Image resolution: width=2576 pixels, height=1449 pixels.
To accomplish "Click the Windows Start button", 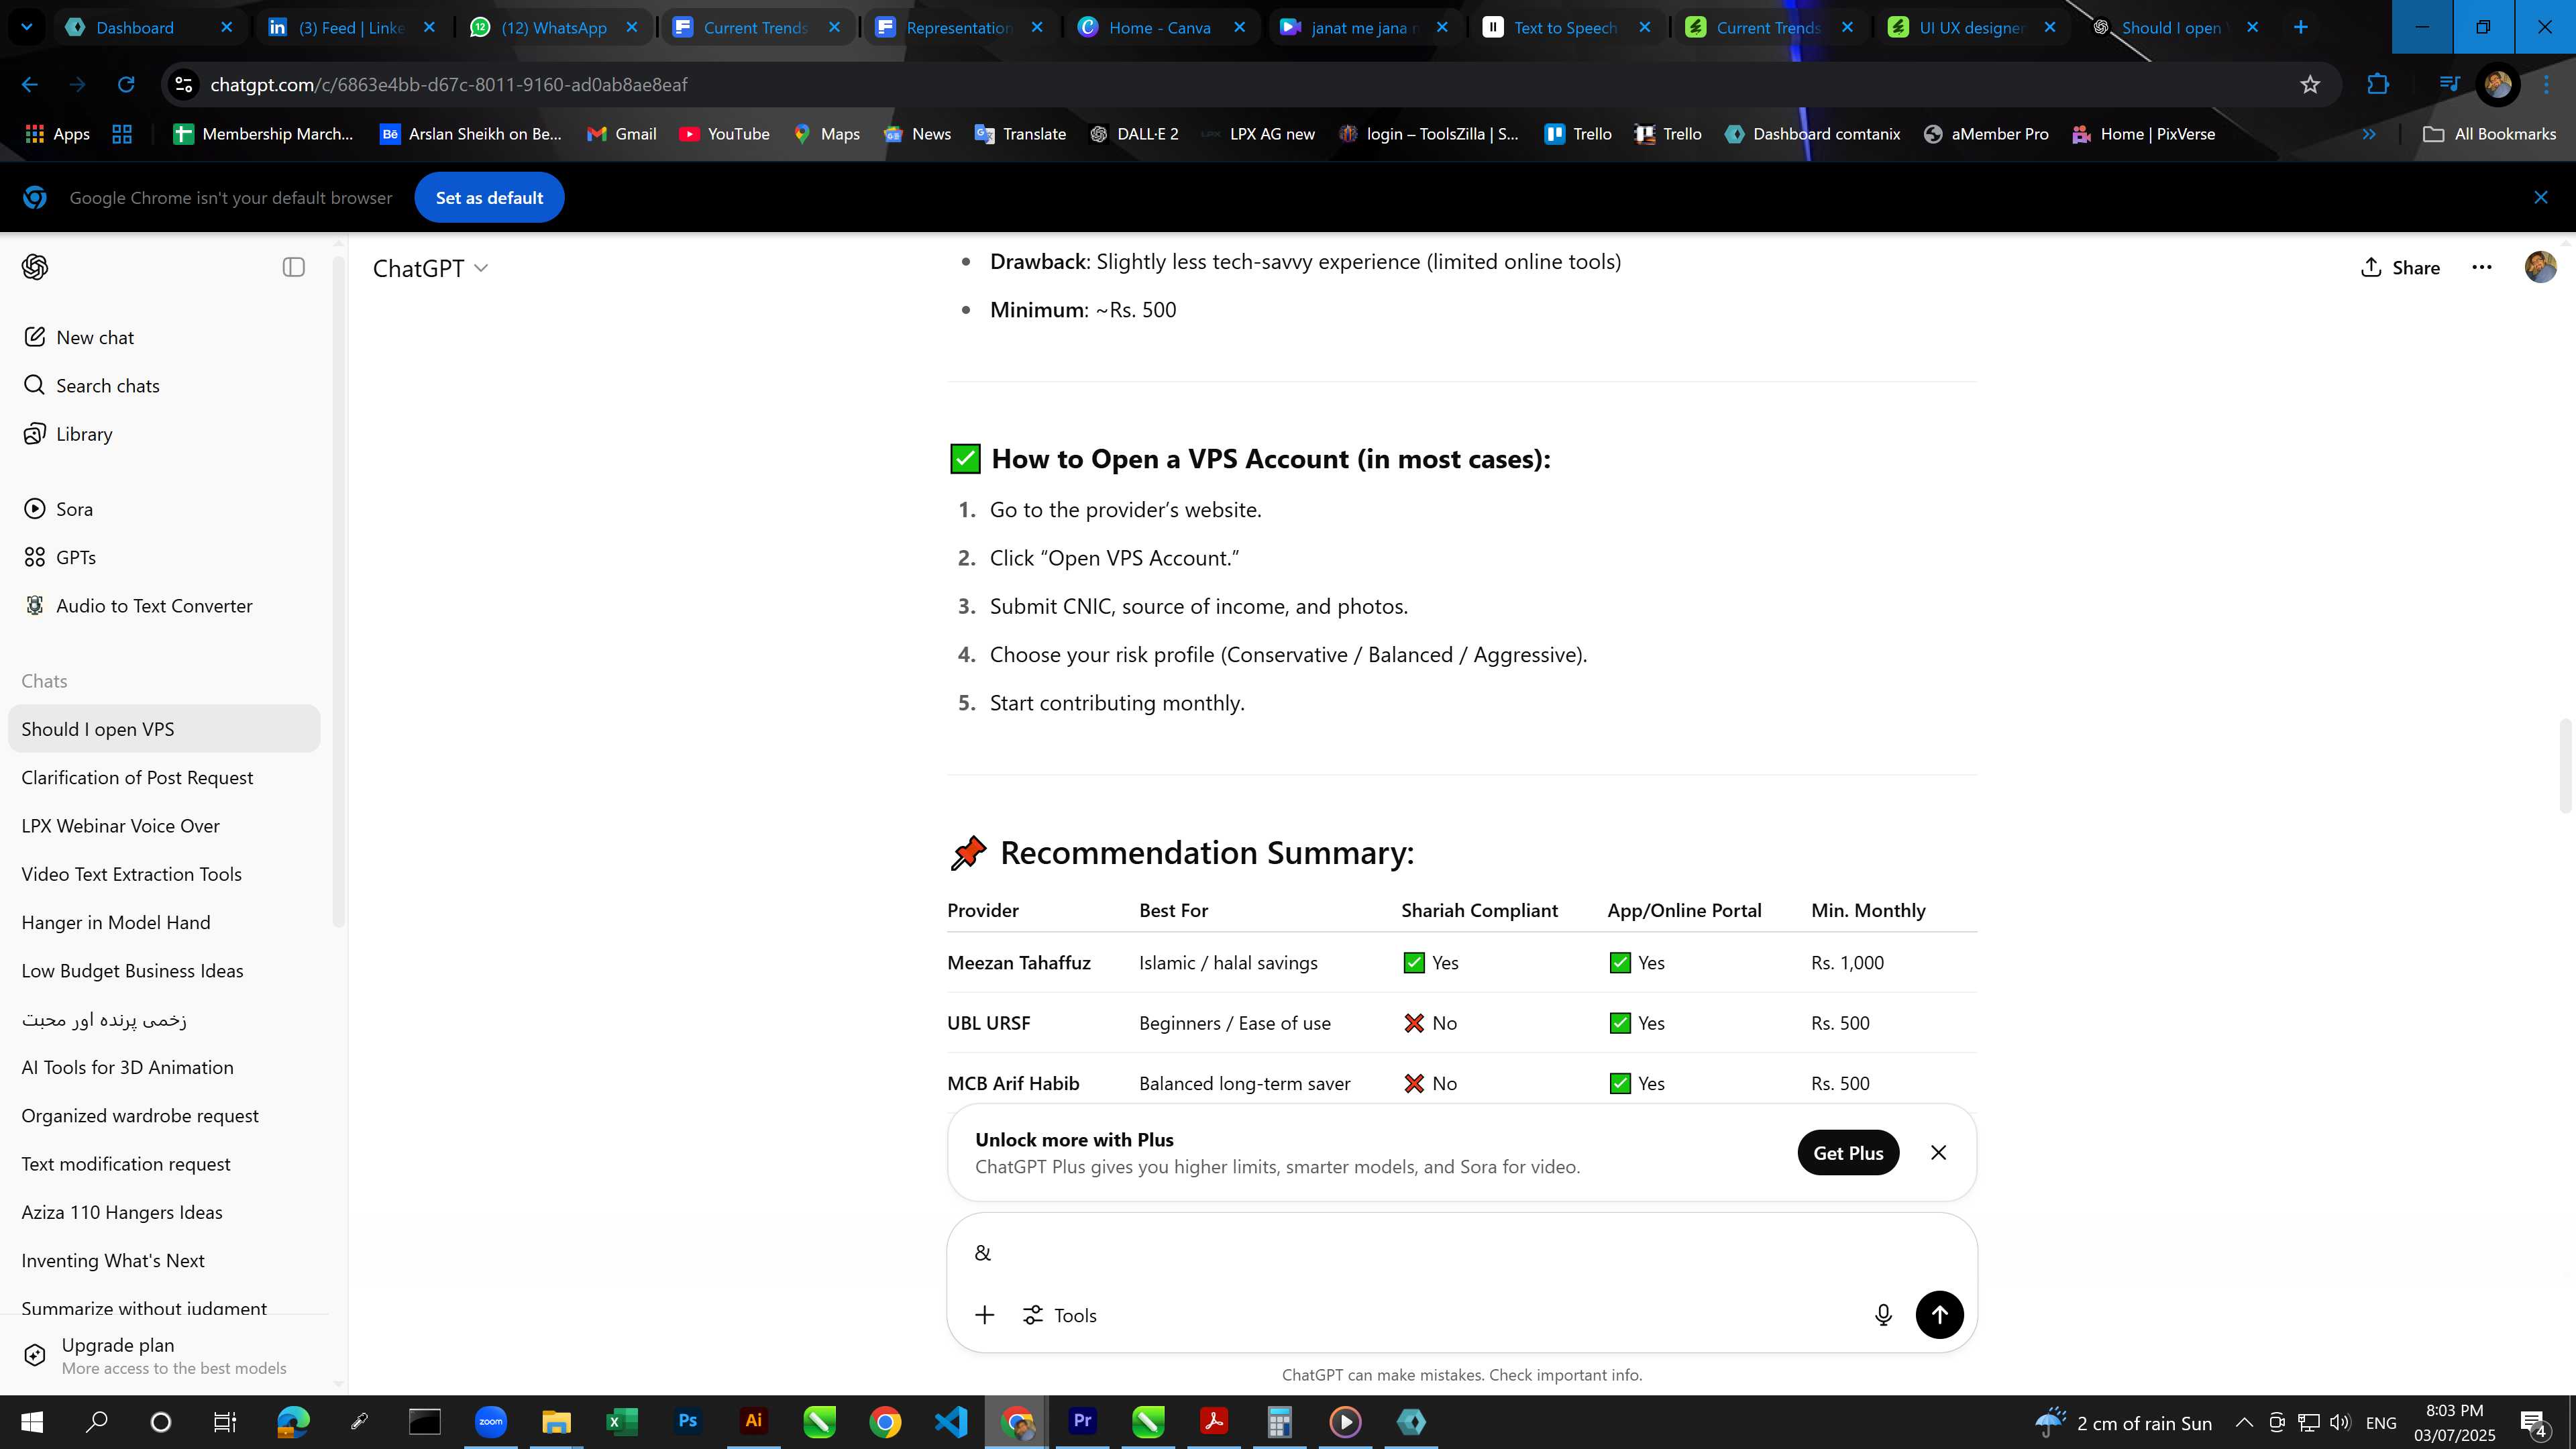I will [x=32, y=1422].
